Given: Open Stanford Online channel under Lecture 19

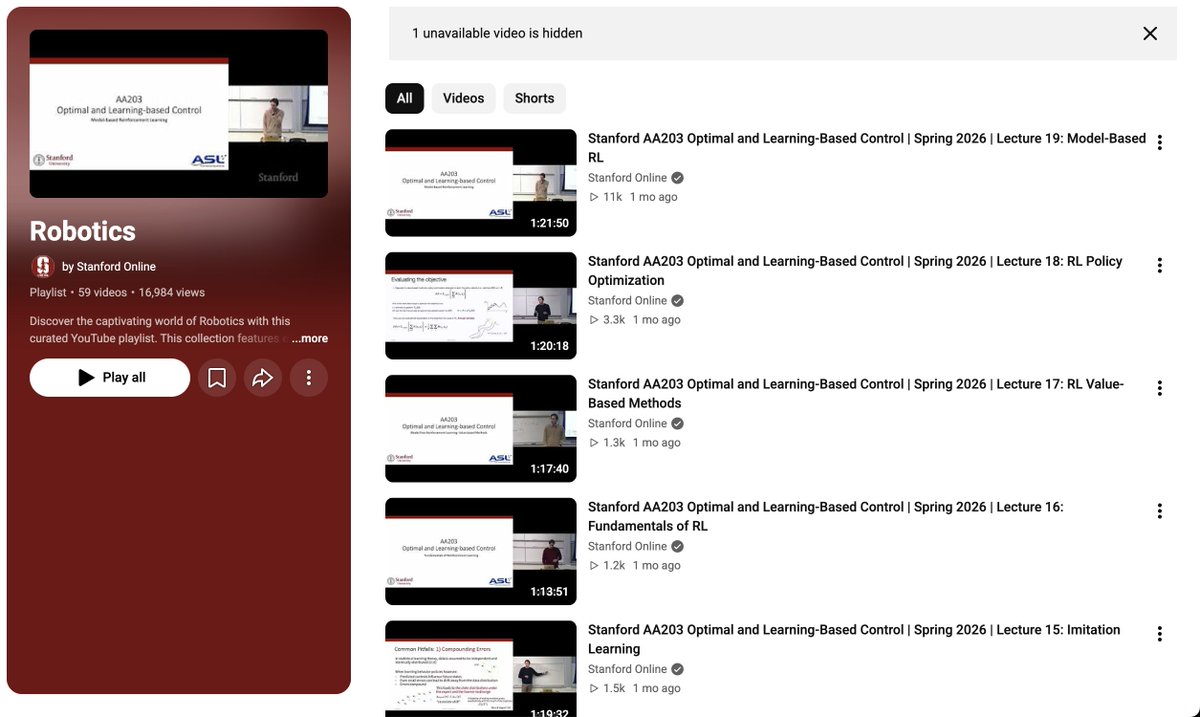Looking at the screenshot, I should point(627,178).
